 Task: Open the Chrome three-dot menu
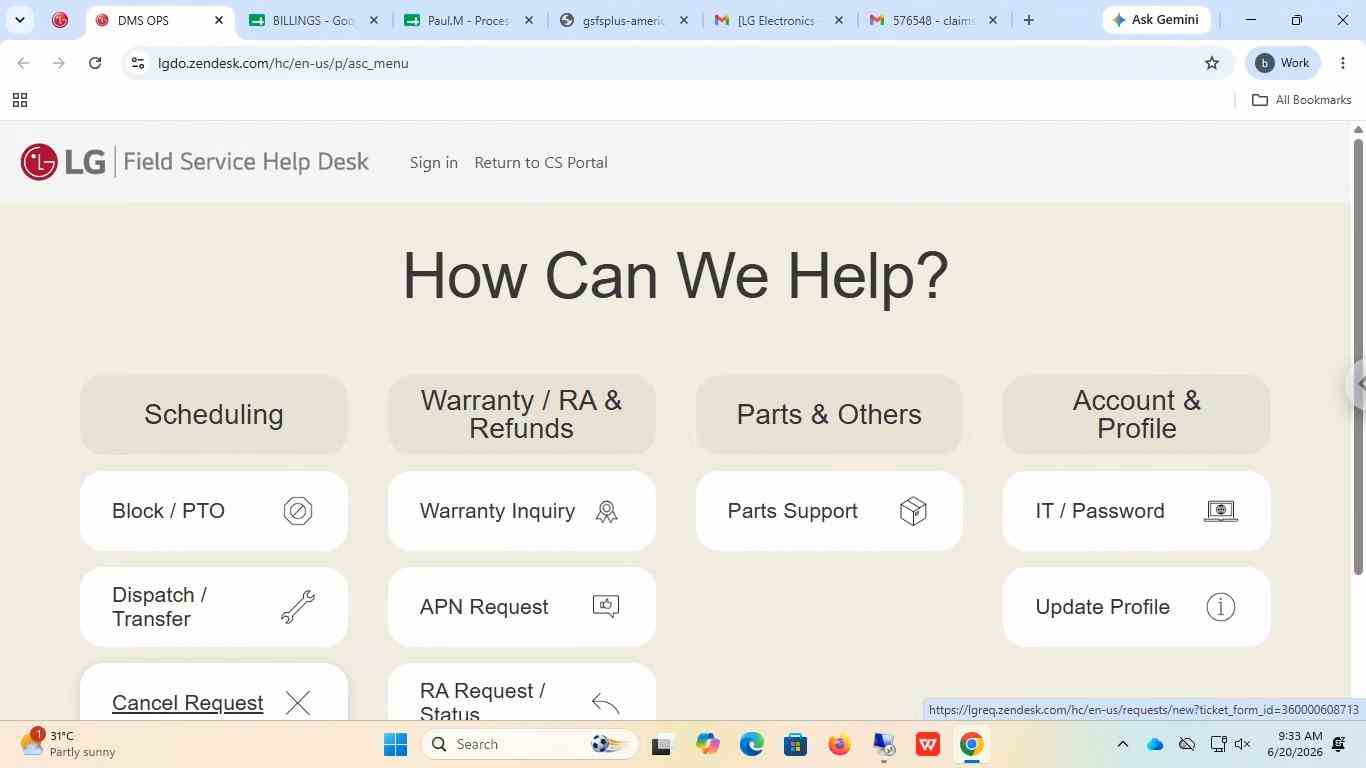pos(1343,63)
